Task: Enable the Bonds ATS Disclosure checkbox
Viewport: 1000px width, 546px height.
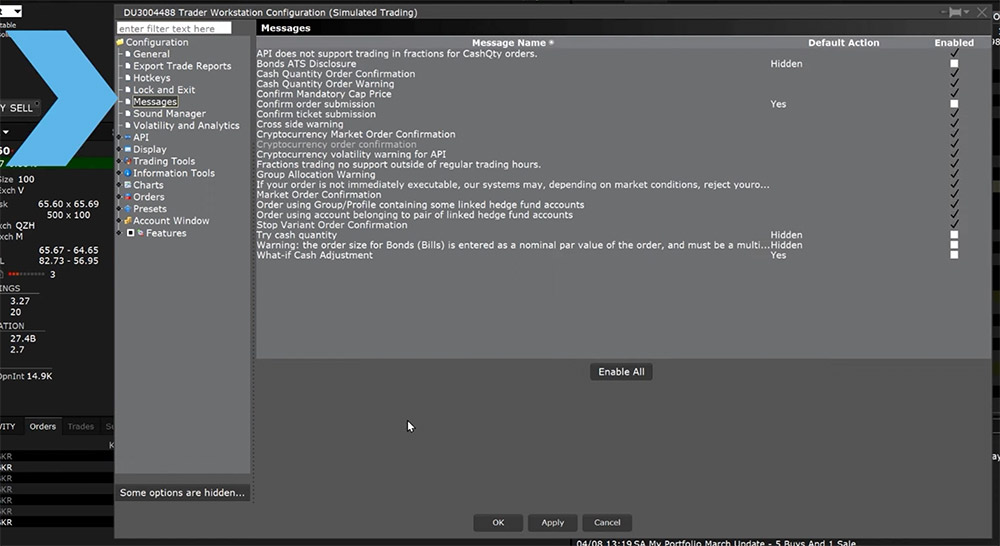Action: (954, 64)
